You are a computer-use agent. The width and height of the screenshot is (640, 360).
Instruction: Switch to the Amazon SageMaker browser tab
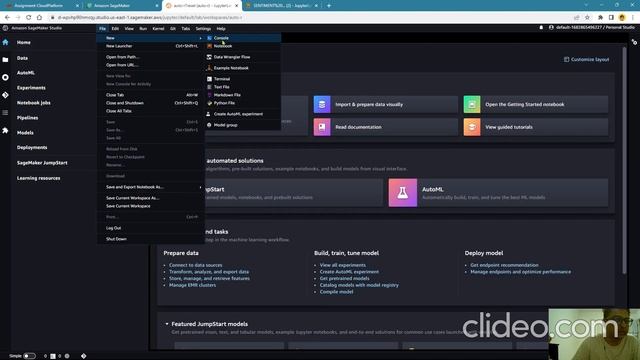[x=121, y=6]
